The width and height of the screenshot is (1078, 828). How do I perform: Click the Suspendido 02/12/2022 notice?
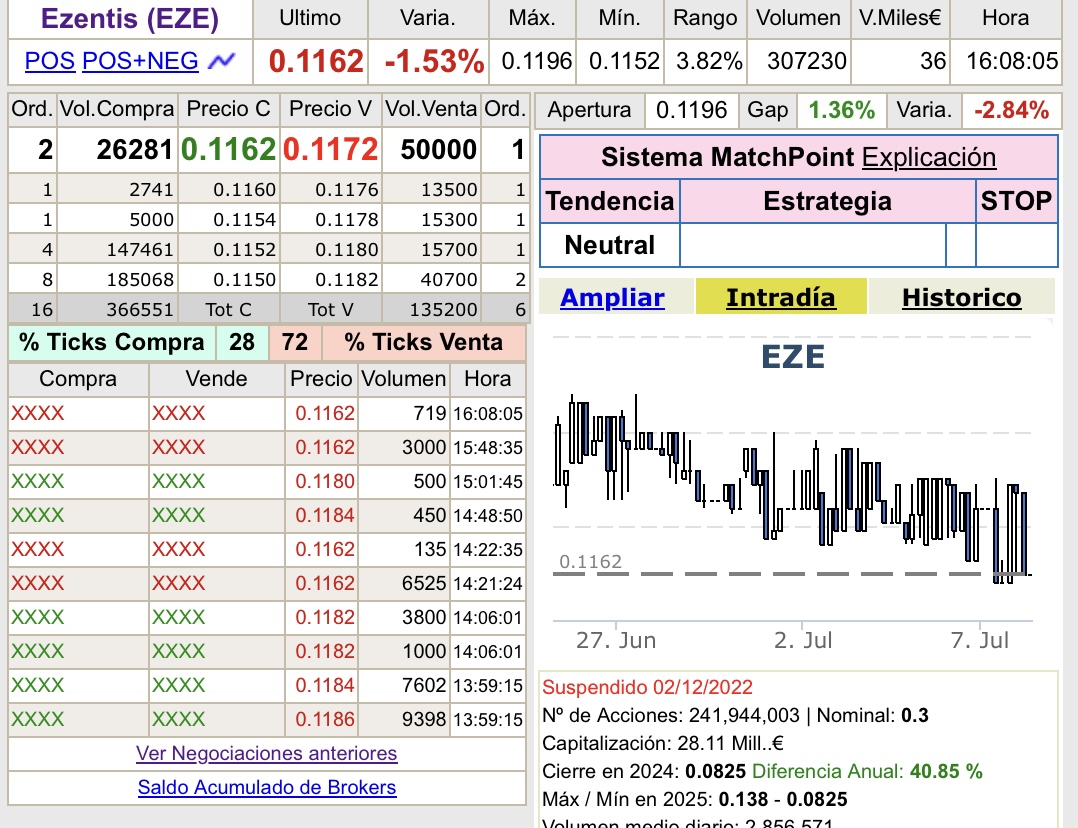[648, 688]
